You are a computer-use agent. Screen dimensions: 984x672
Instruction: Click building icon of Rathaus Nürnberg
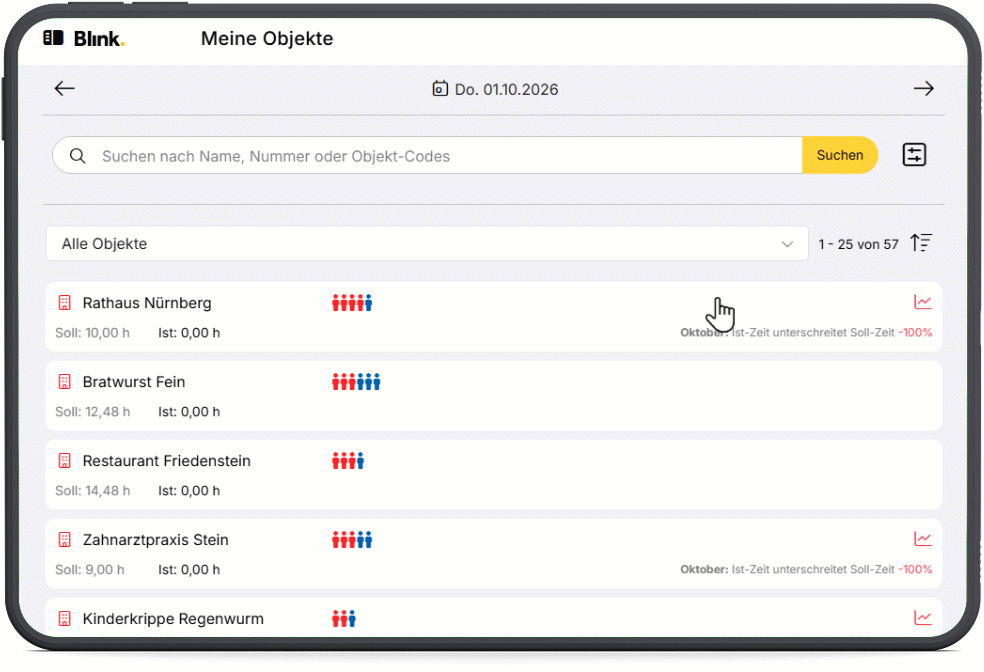pos(64,302)
